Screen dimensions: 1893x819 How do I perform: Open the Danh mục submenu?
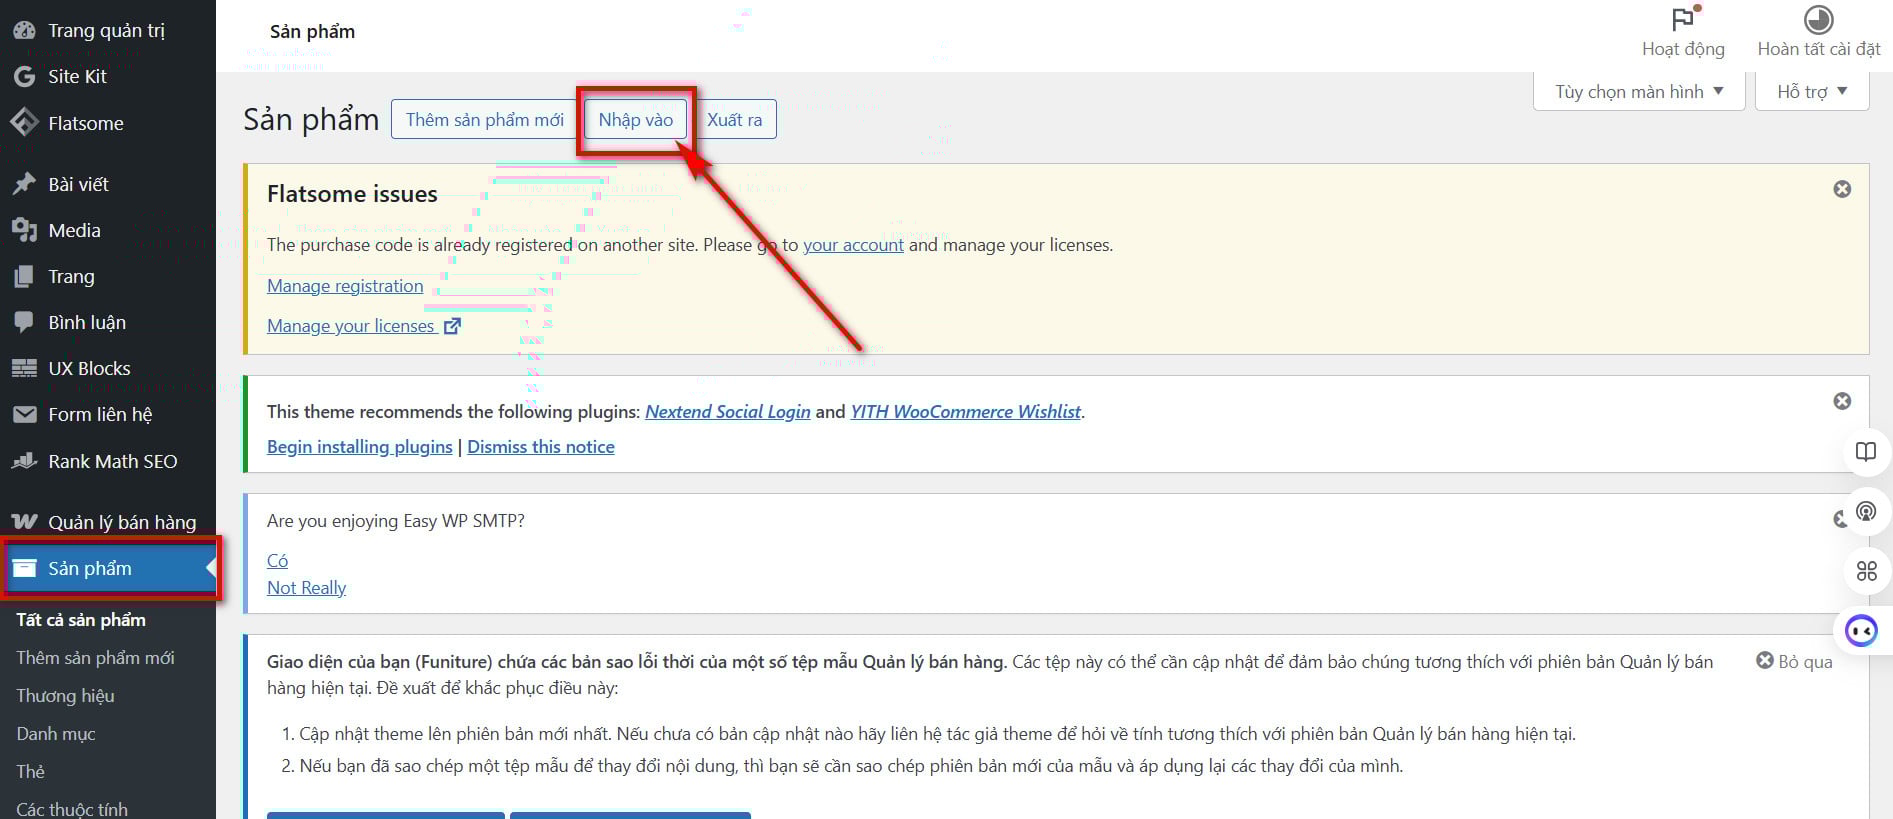(x=56, y=734)
